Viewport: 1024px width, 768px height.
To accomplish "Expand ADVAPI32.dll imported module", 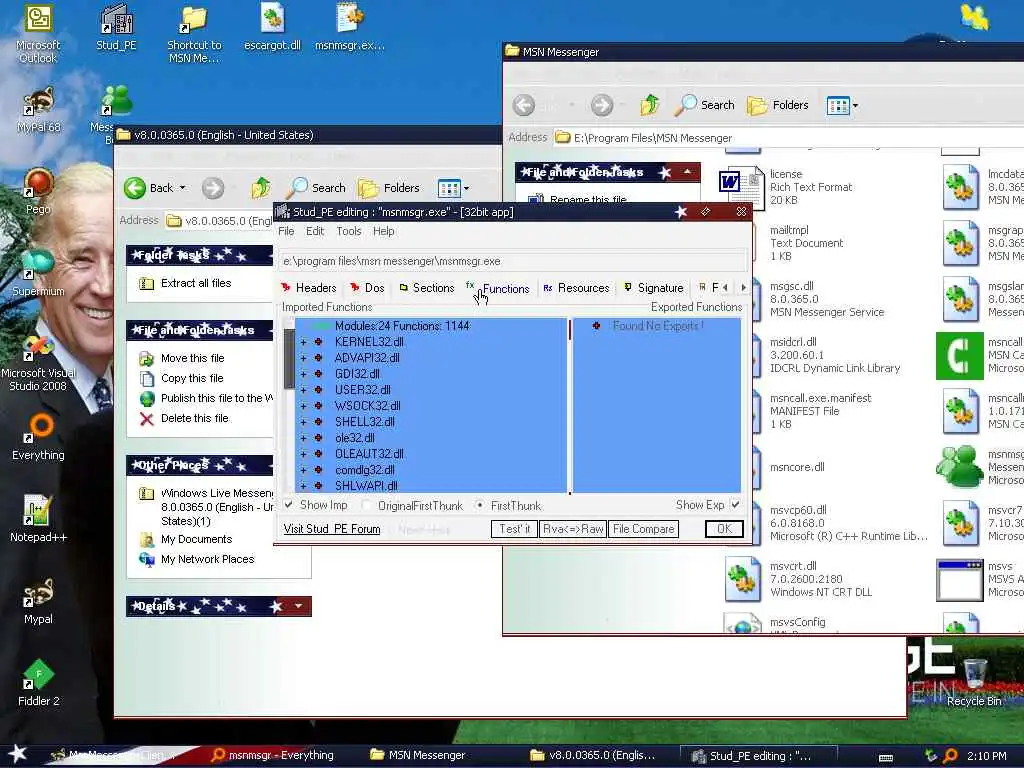I will [x=303, y=358].
